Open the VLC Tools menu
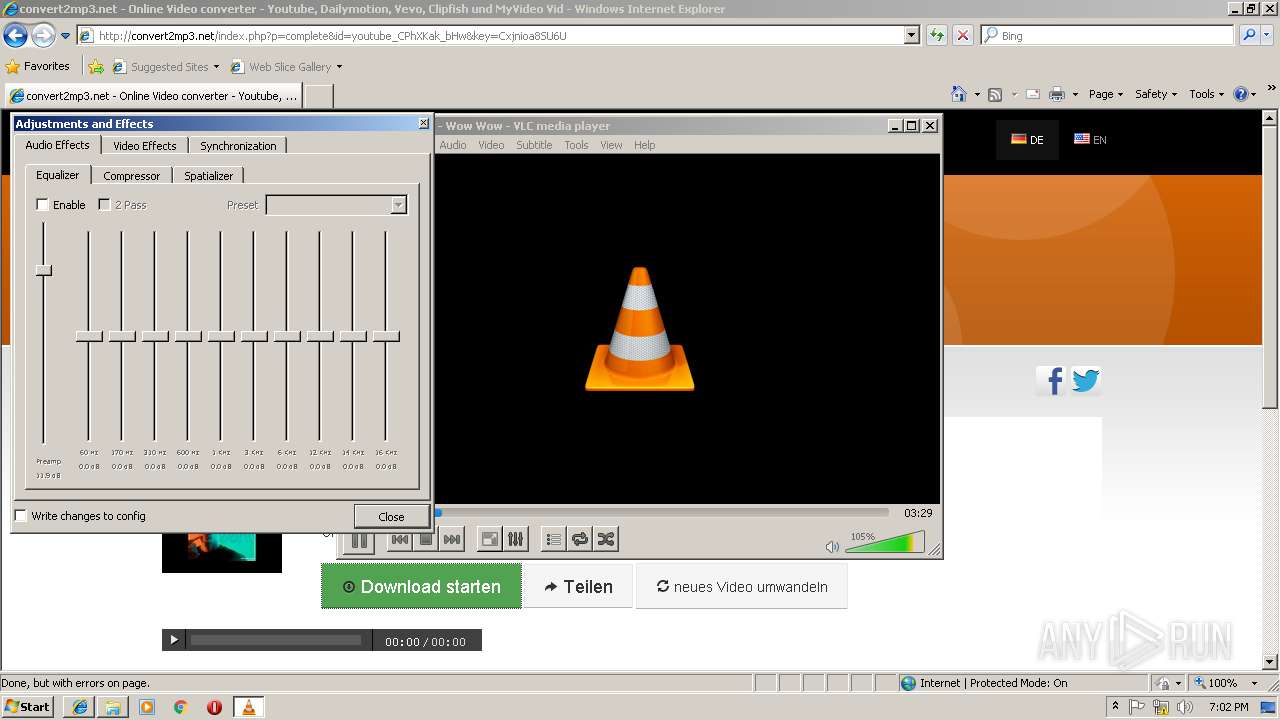 (x=576, y=145)
